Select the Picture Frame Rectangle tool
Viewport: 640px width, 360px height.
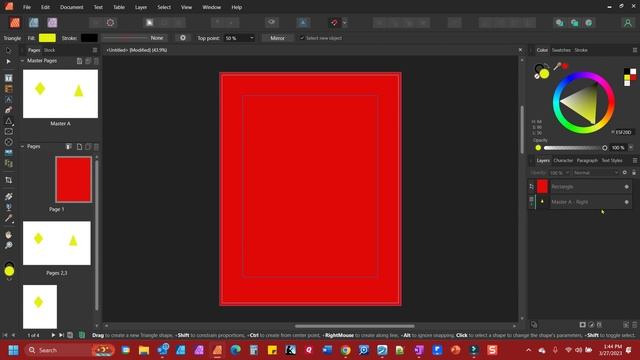8,131
